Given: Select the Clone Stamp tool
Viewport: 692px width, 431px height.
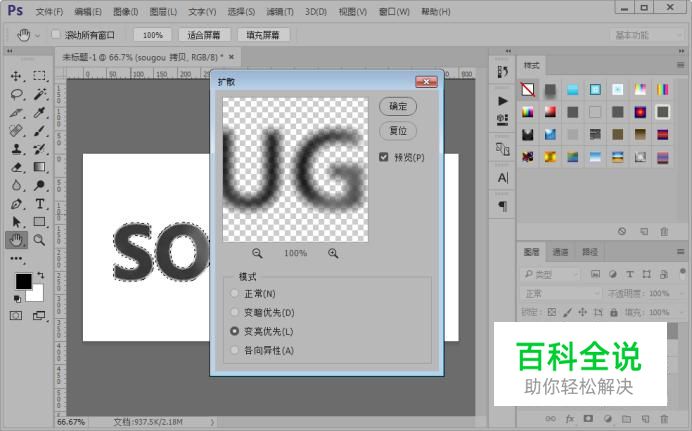Looking at the screenshot, I should point(16,149).
